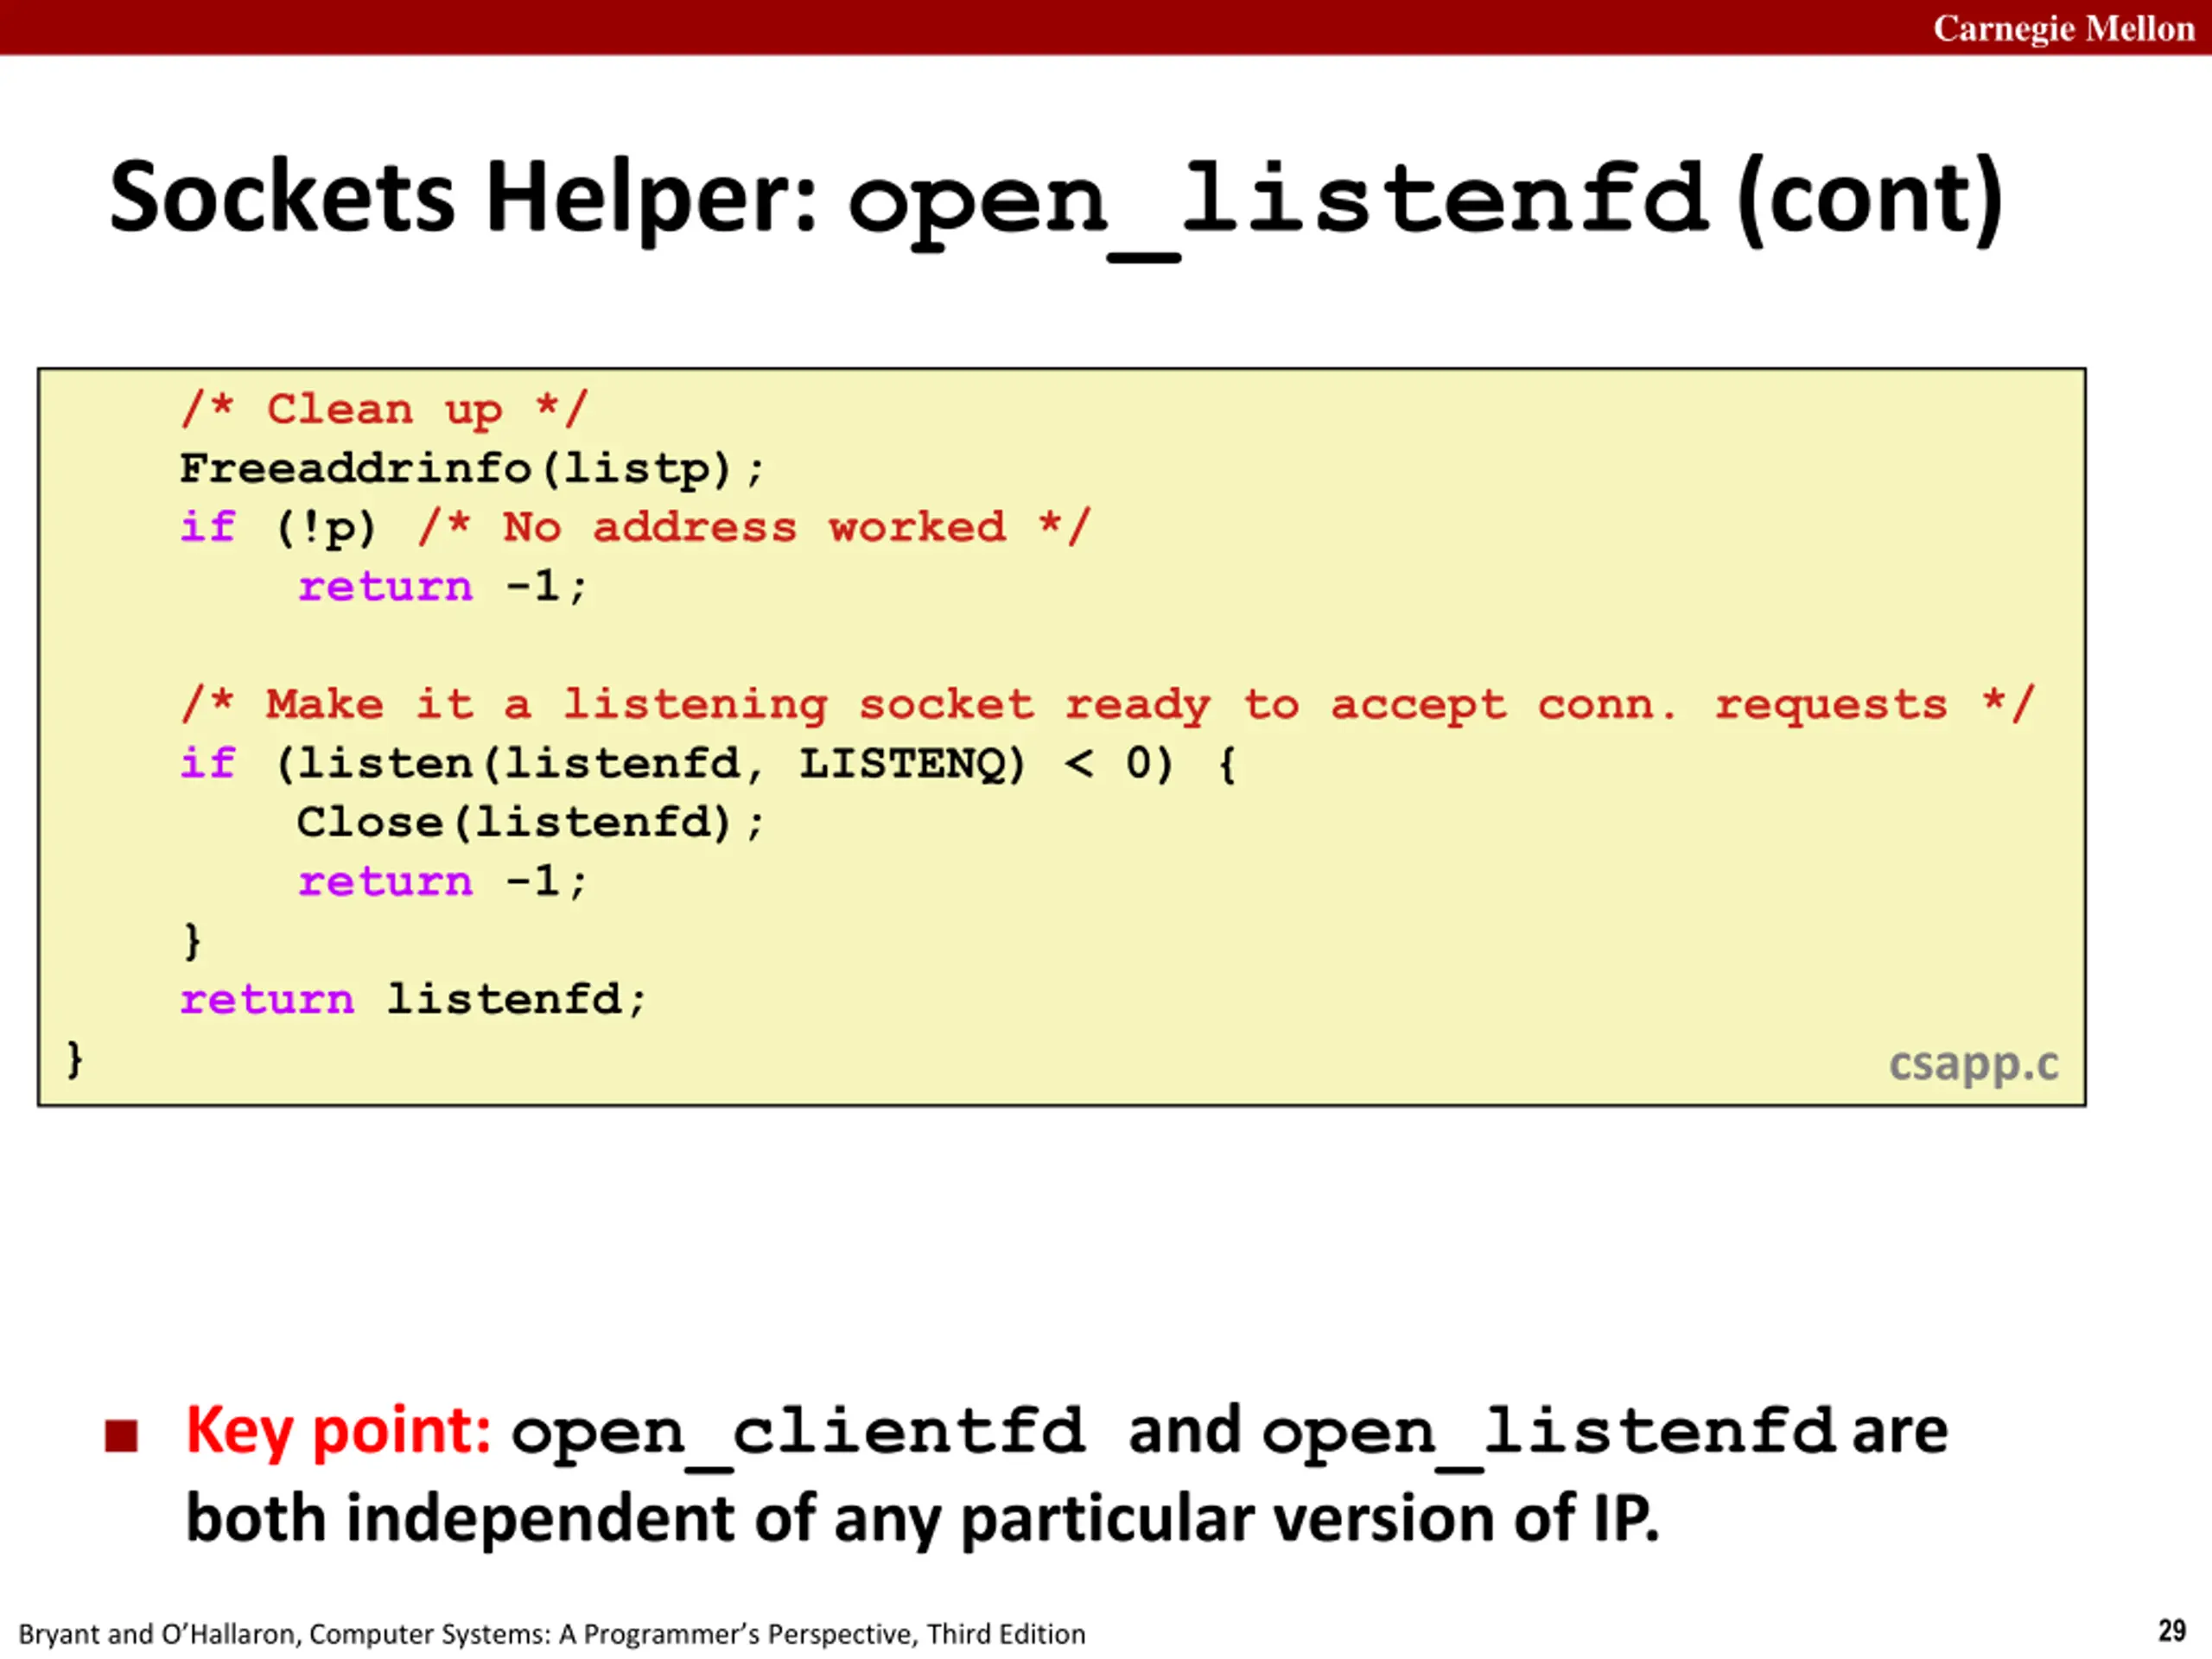Click the Bryant and O'Hallaron footer citation
This screenshot has width=2212, height=1659.
click(x=552, y=1633)
